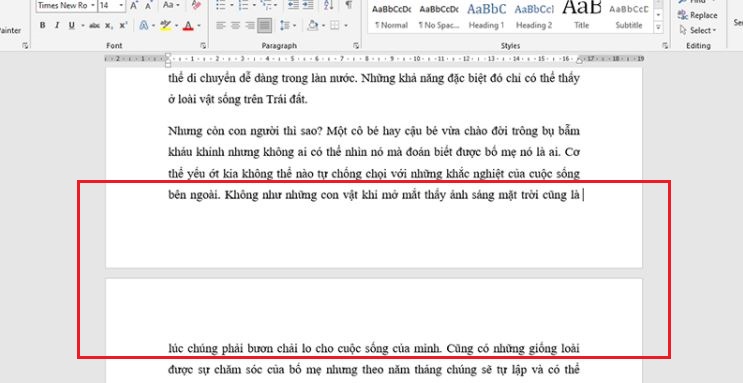The width and height of the screenshot is (743, 383).
Task: Open Line and Paragraph Spacing menu
Action: click(288, 25)
